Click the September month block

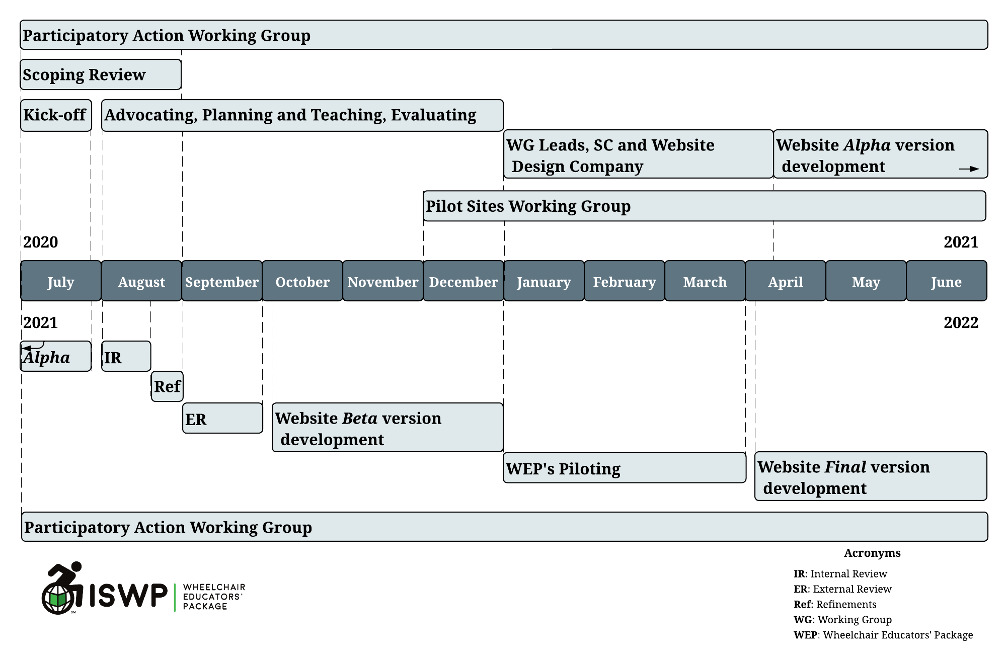point(222,281)
